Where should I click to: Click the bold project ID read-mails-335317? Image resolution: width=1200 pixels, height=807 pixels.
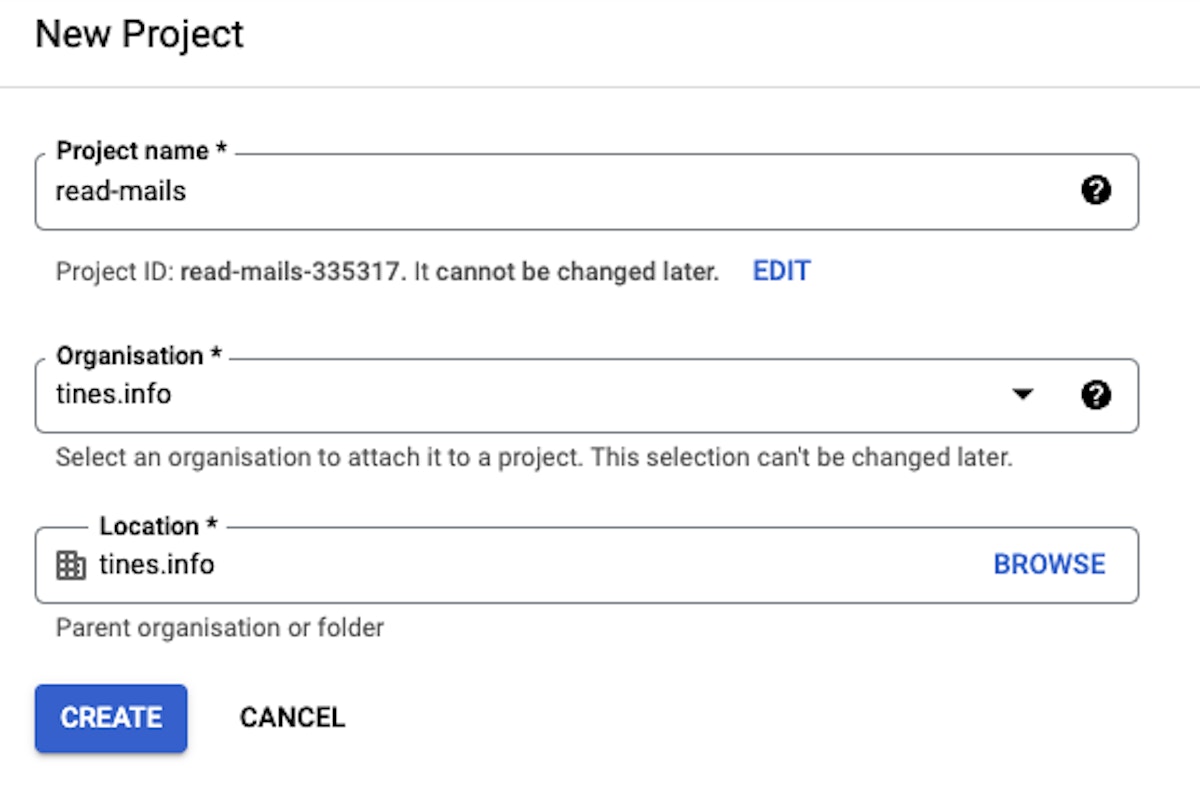click(293, 272)
